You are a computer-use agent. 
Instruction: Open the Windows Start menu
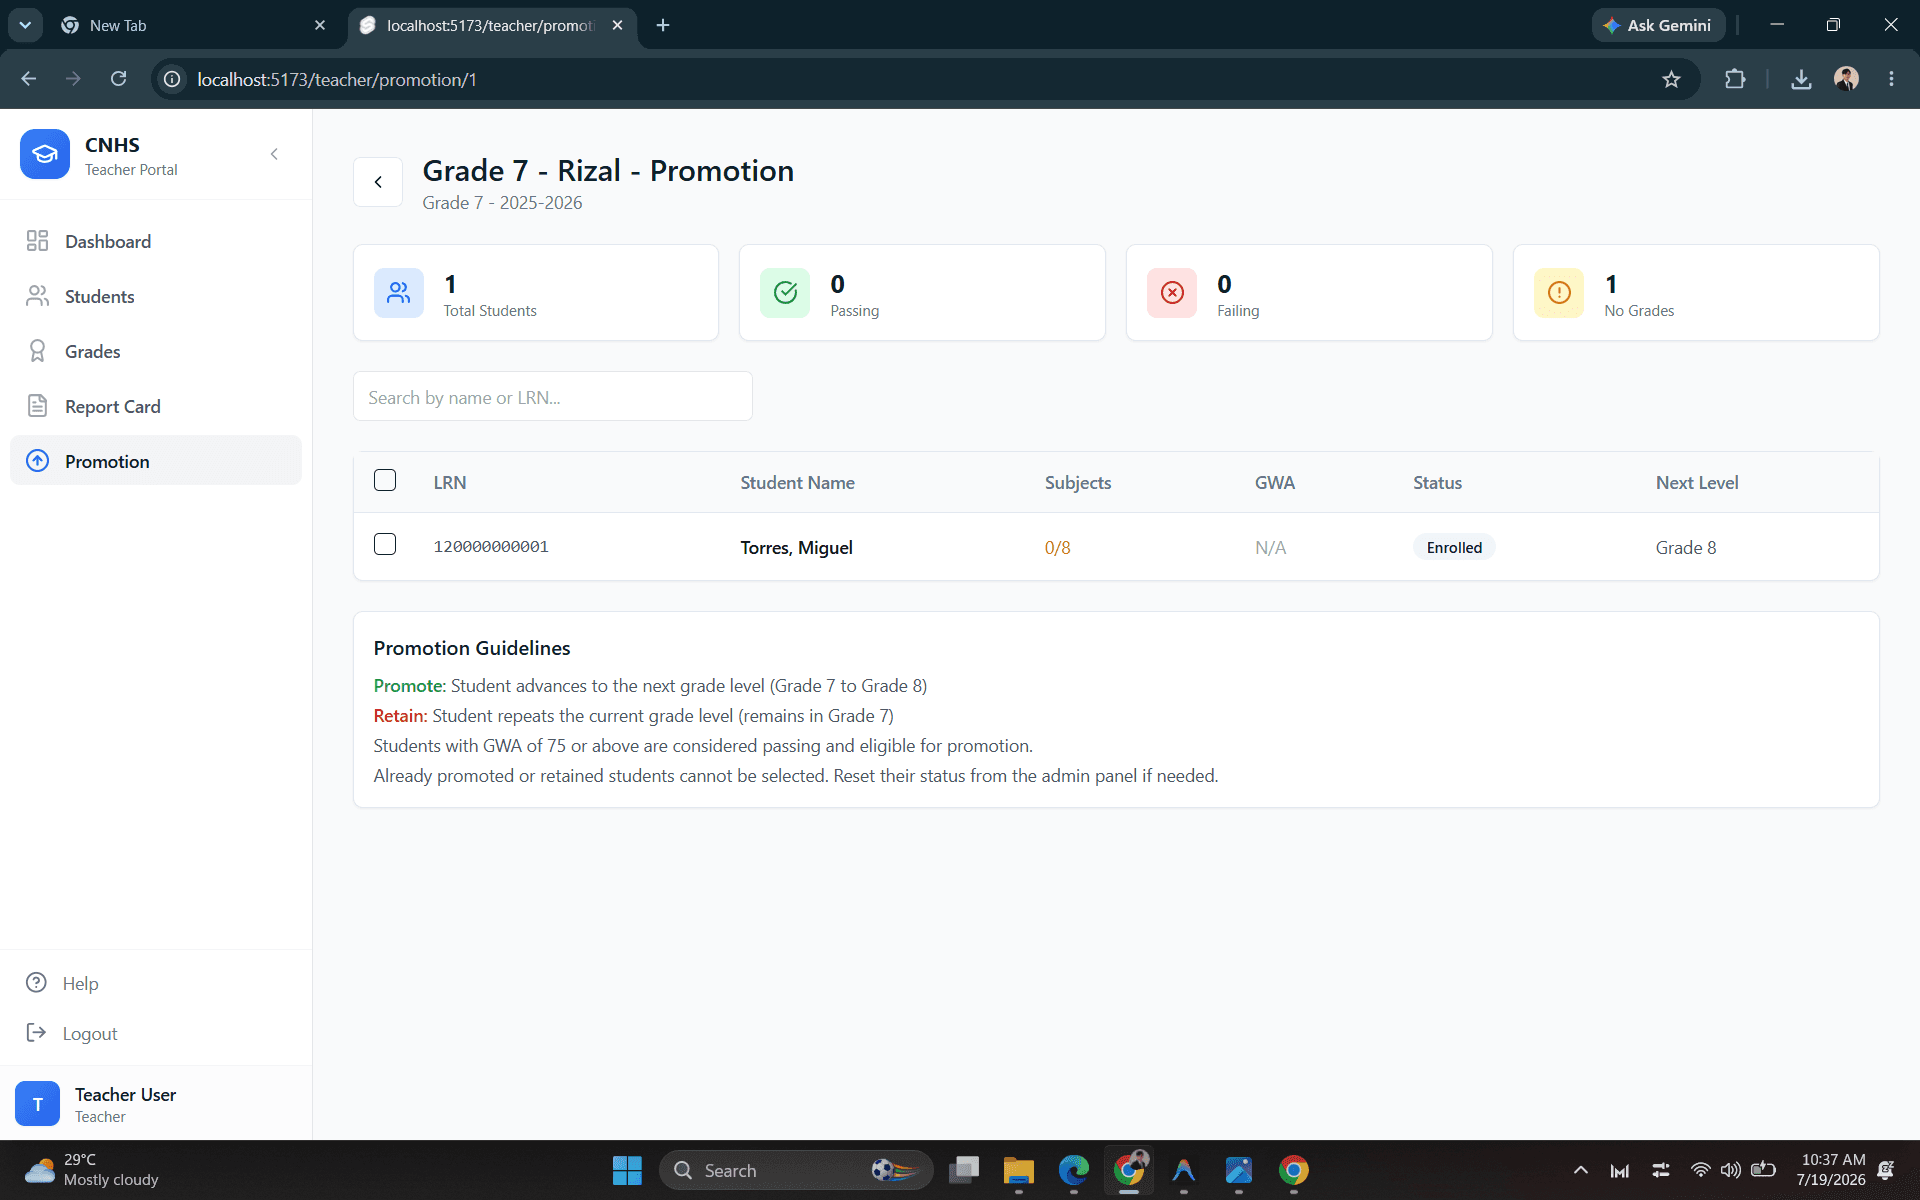[x=627, y=1170]
